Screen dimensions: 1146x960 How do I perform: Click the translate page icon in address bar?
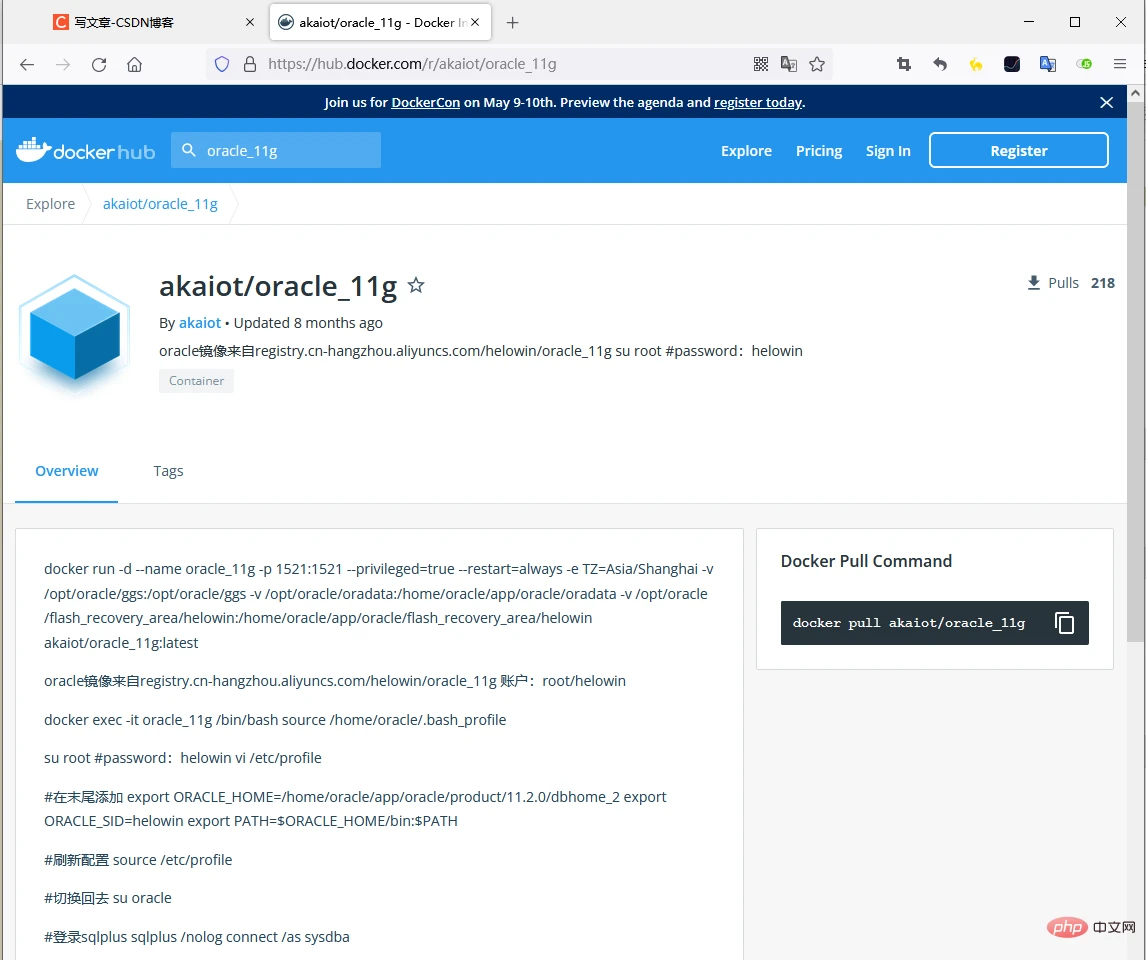point(789,64)
